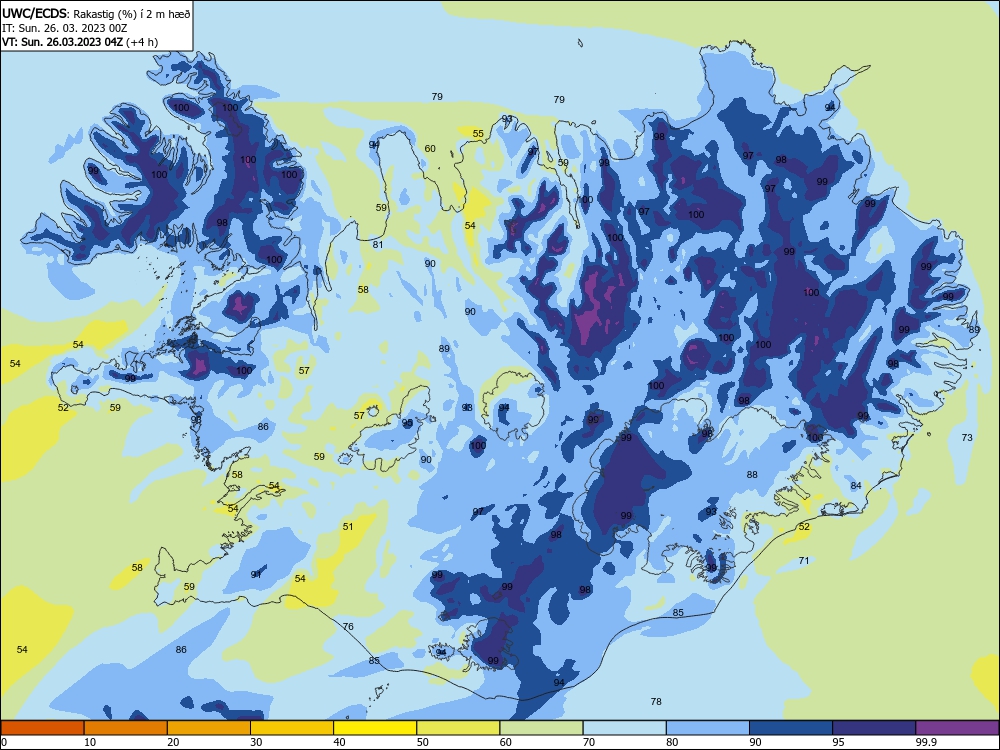Click the initial time 'IT: Sun. 26. 03. 2023 00Z'

(64, 28)
